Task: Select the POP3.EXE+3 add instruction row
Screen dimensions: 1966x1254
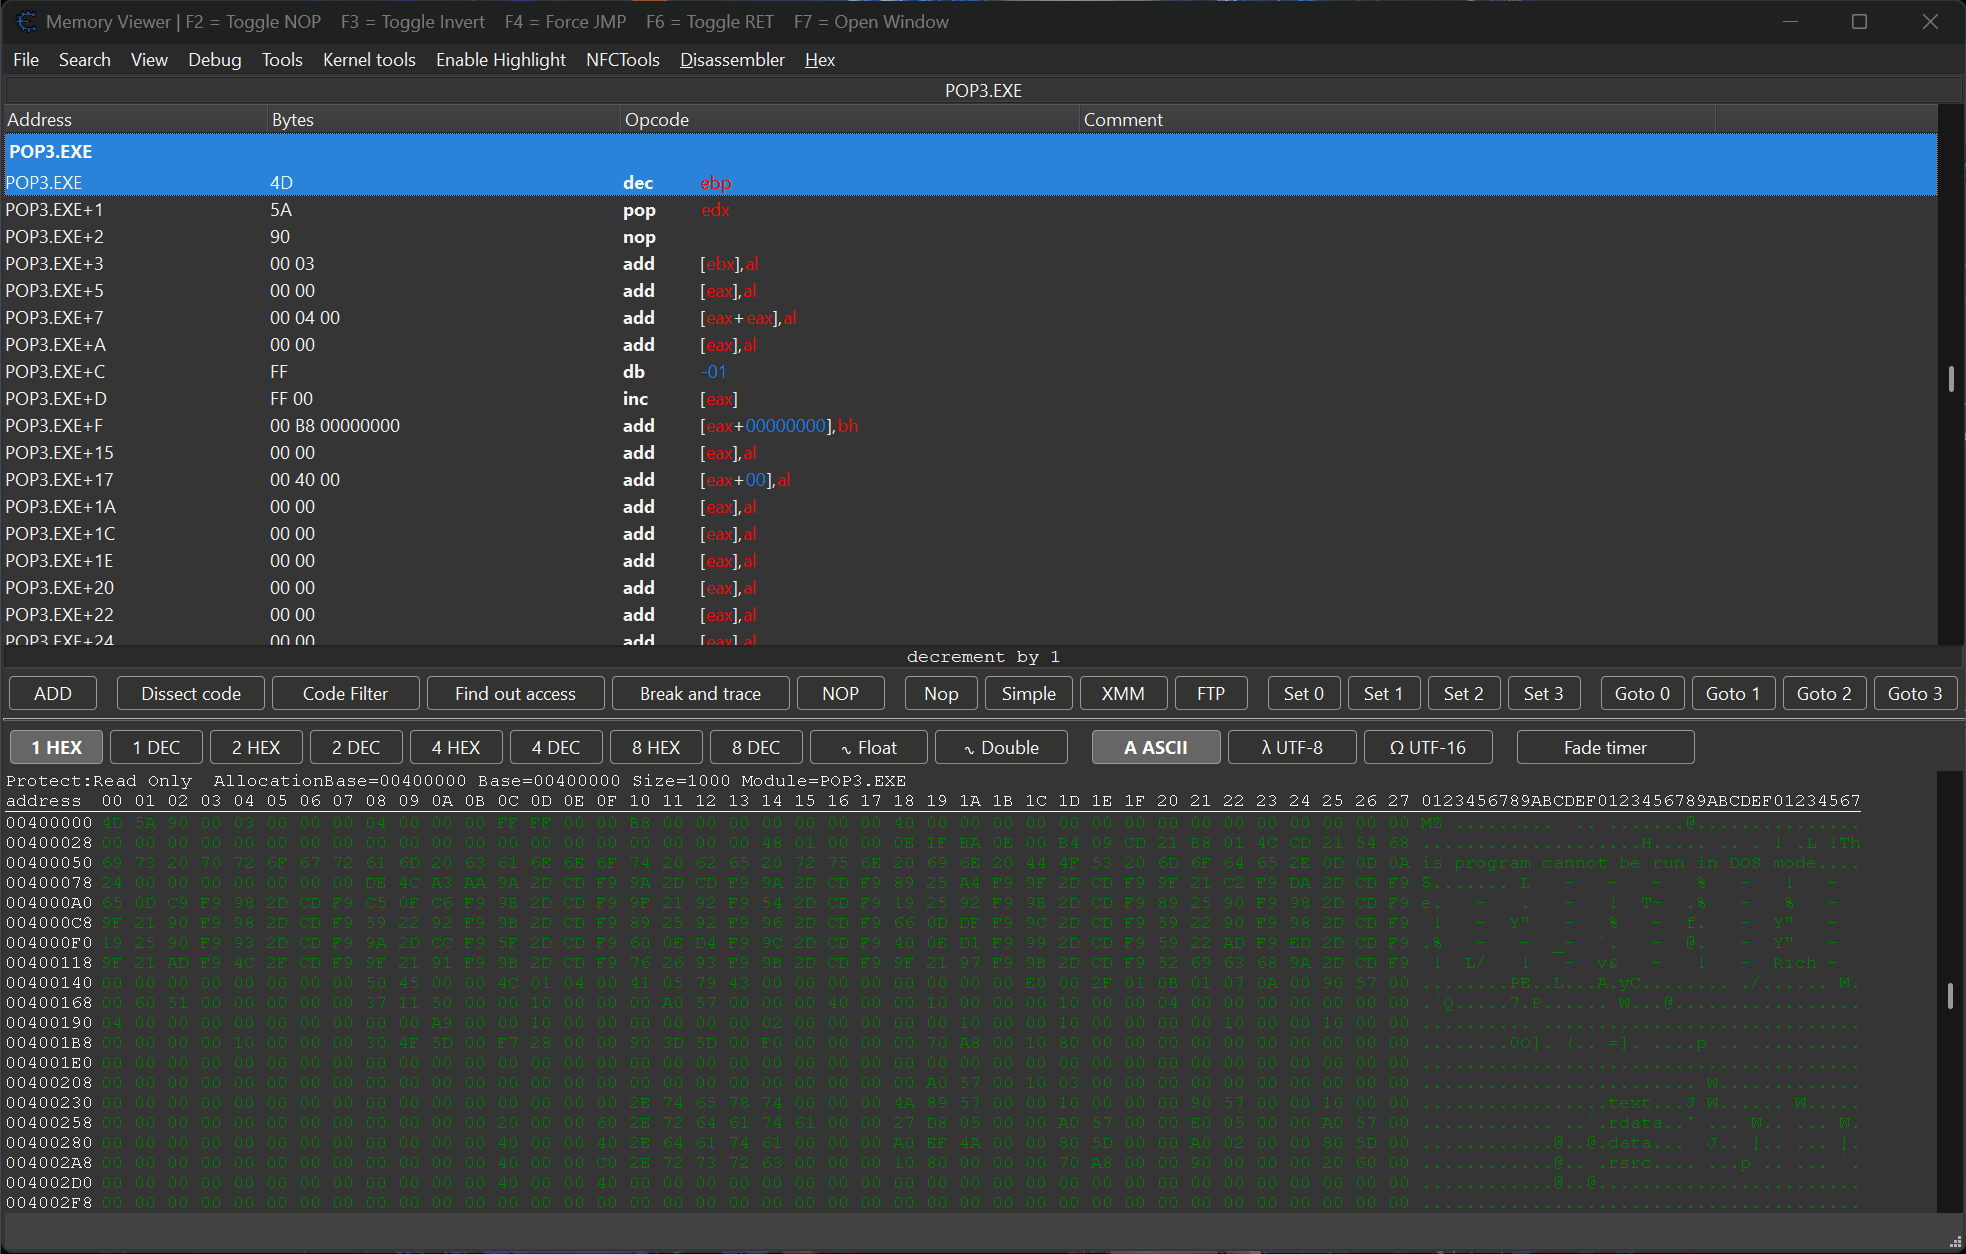Action: [970, 264]
